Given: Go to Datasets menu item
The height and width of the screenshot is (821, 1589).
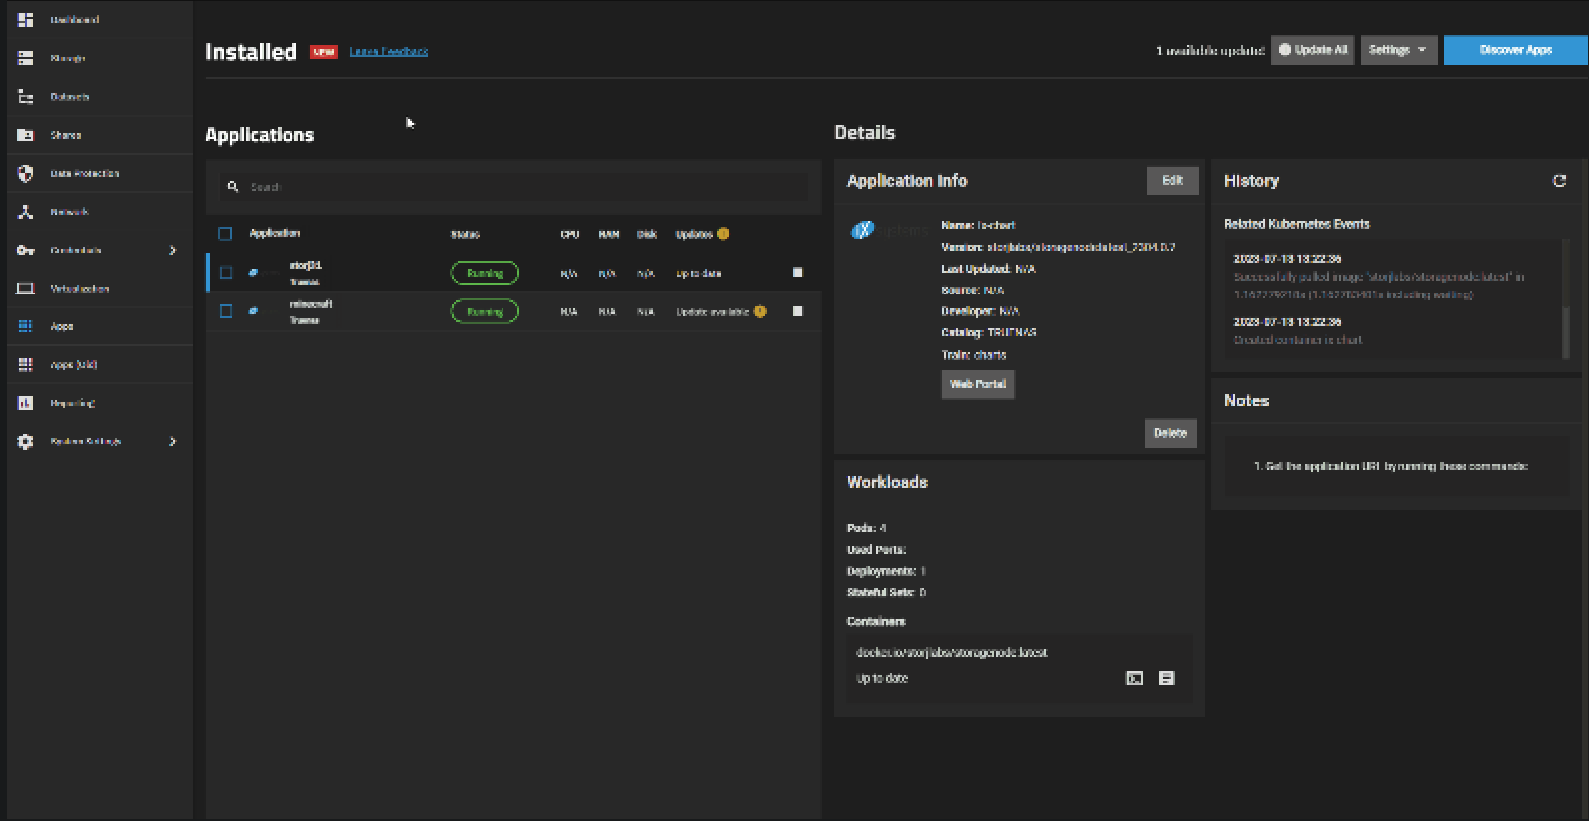Looking at the screenshot, I should pyautogui.click(x=70, y=97).
